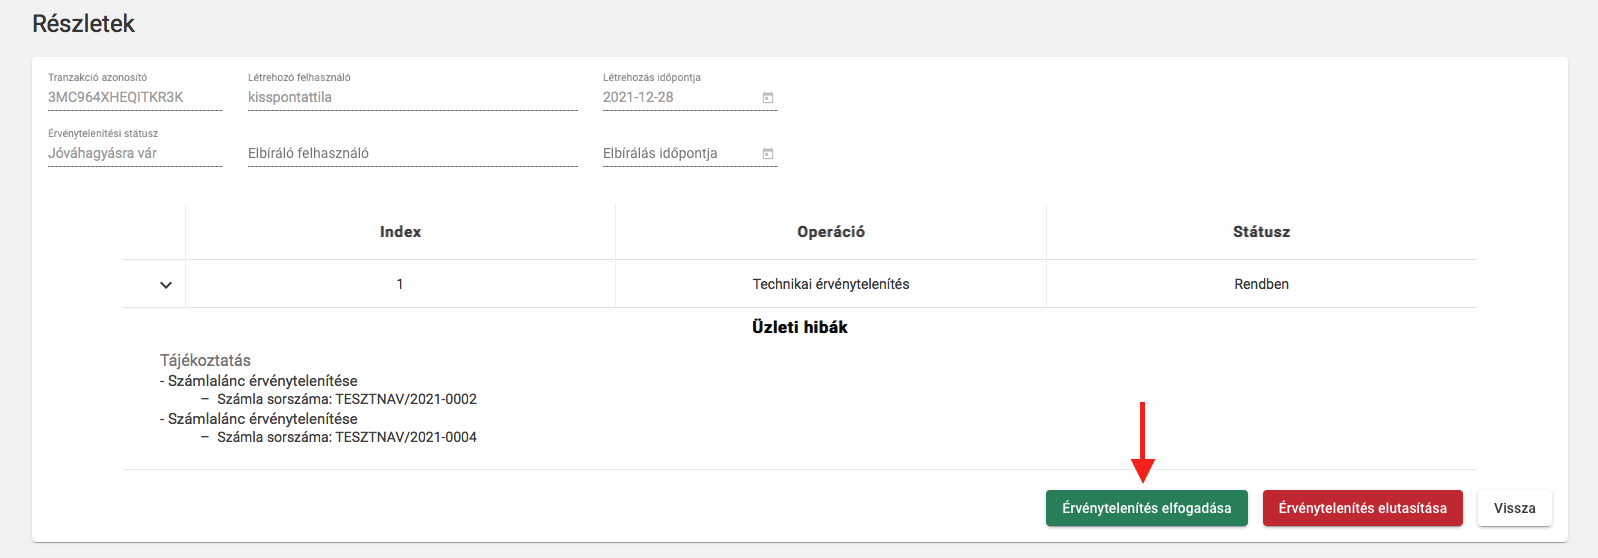Click Érvénytelenítés elfogadása green button
The image size is (1598, 558).
pos(1146,508)
